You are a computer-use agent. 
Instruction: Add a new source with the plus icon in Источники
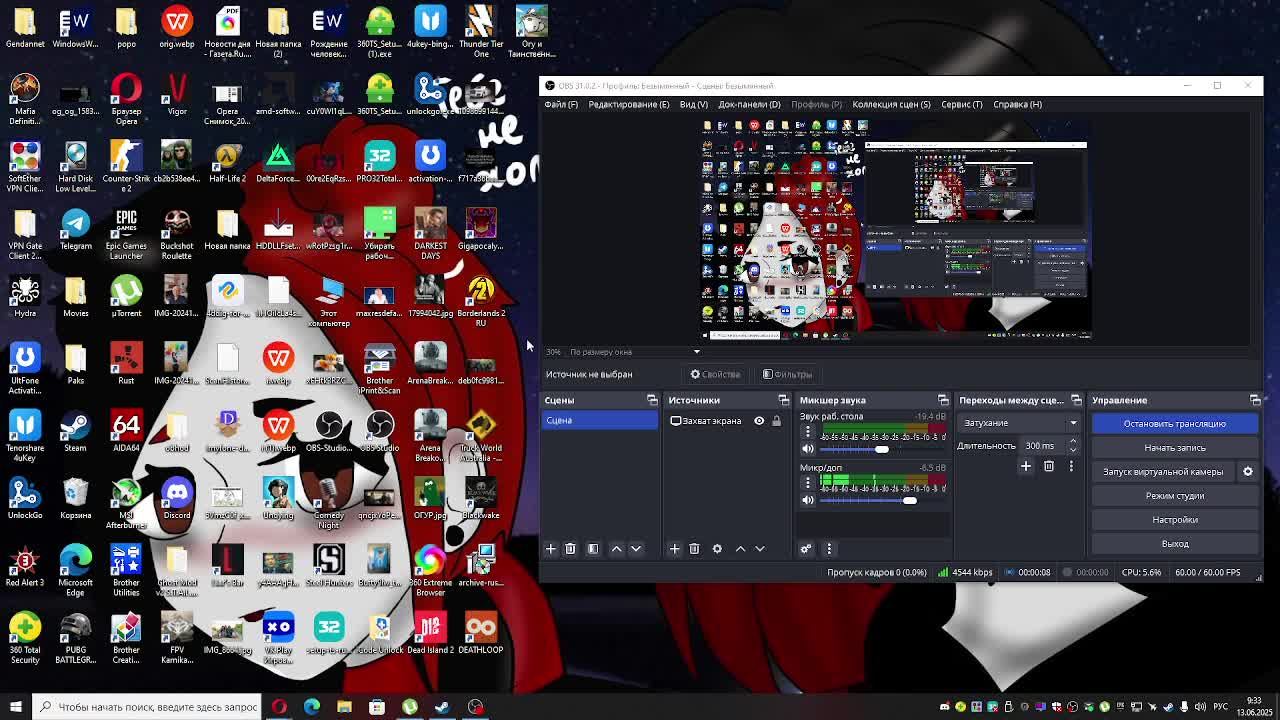pos(674,548)
